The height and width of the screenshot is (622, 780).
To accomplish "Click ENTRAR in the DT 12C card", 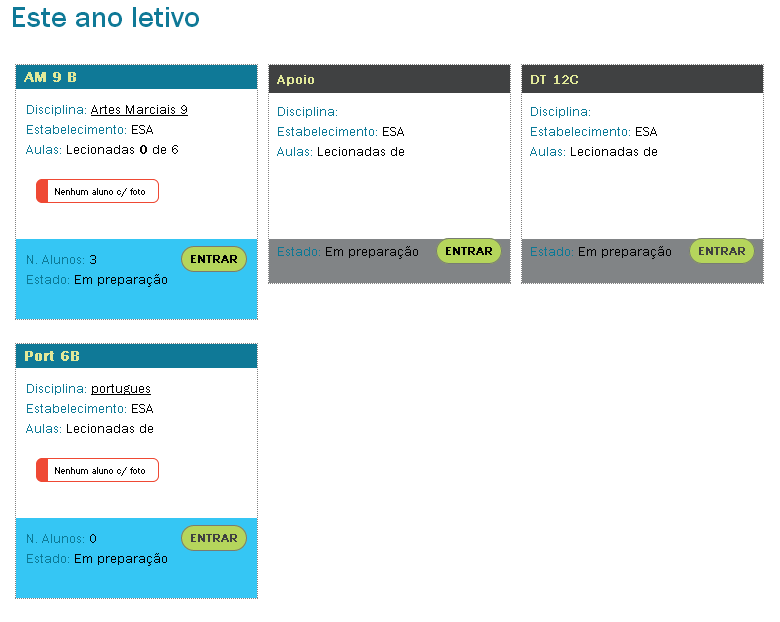I will 721,251.
